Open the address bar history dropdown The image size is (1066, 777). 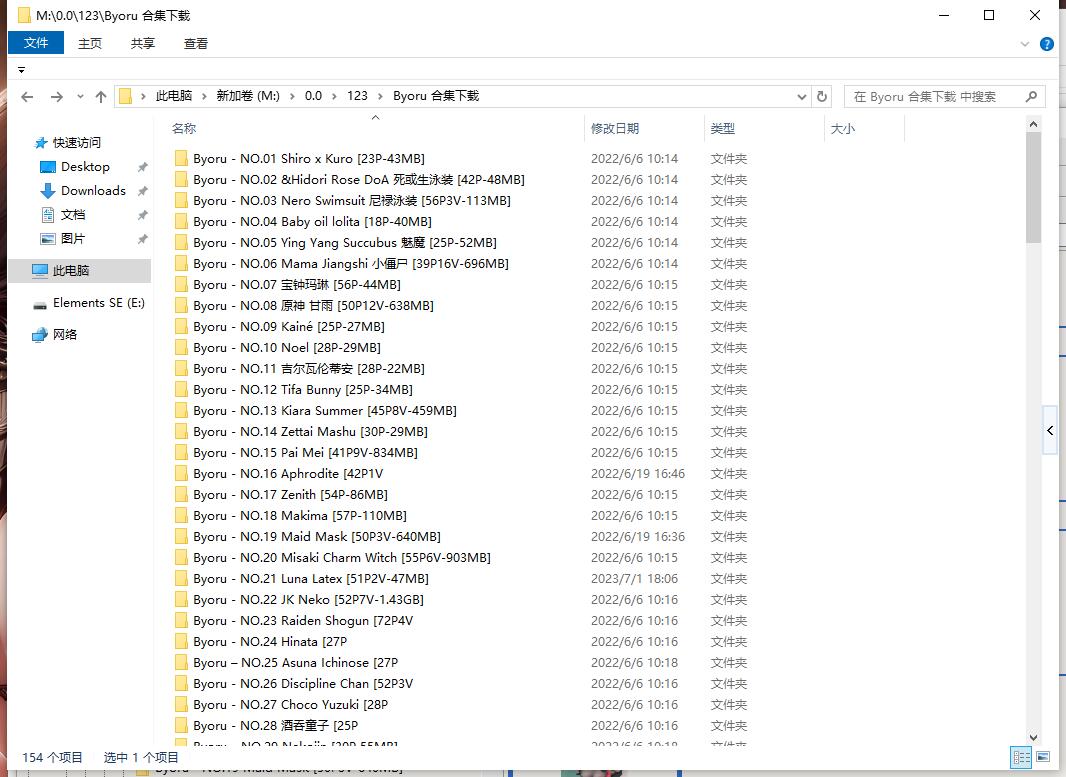(x=802, y=97)
